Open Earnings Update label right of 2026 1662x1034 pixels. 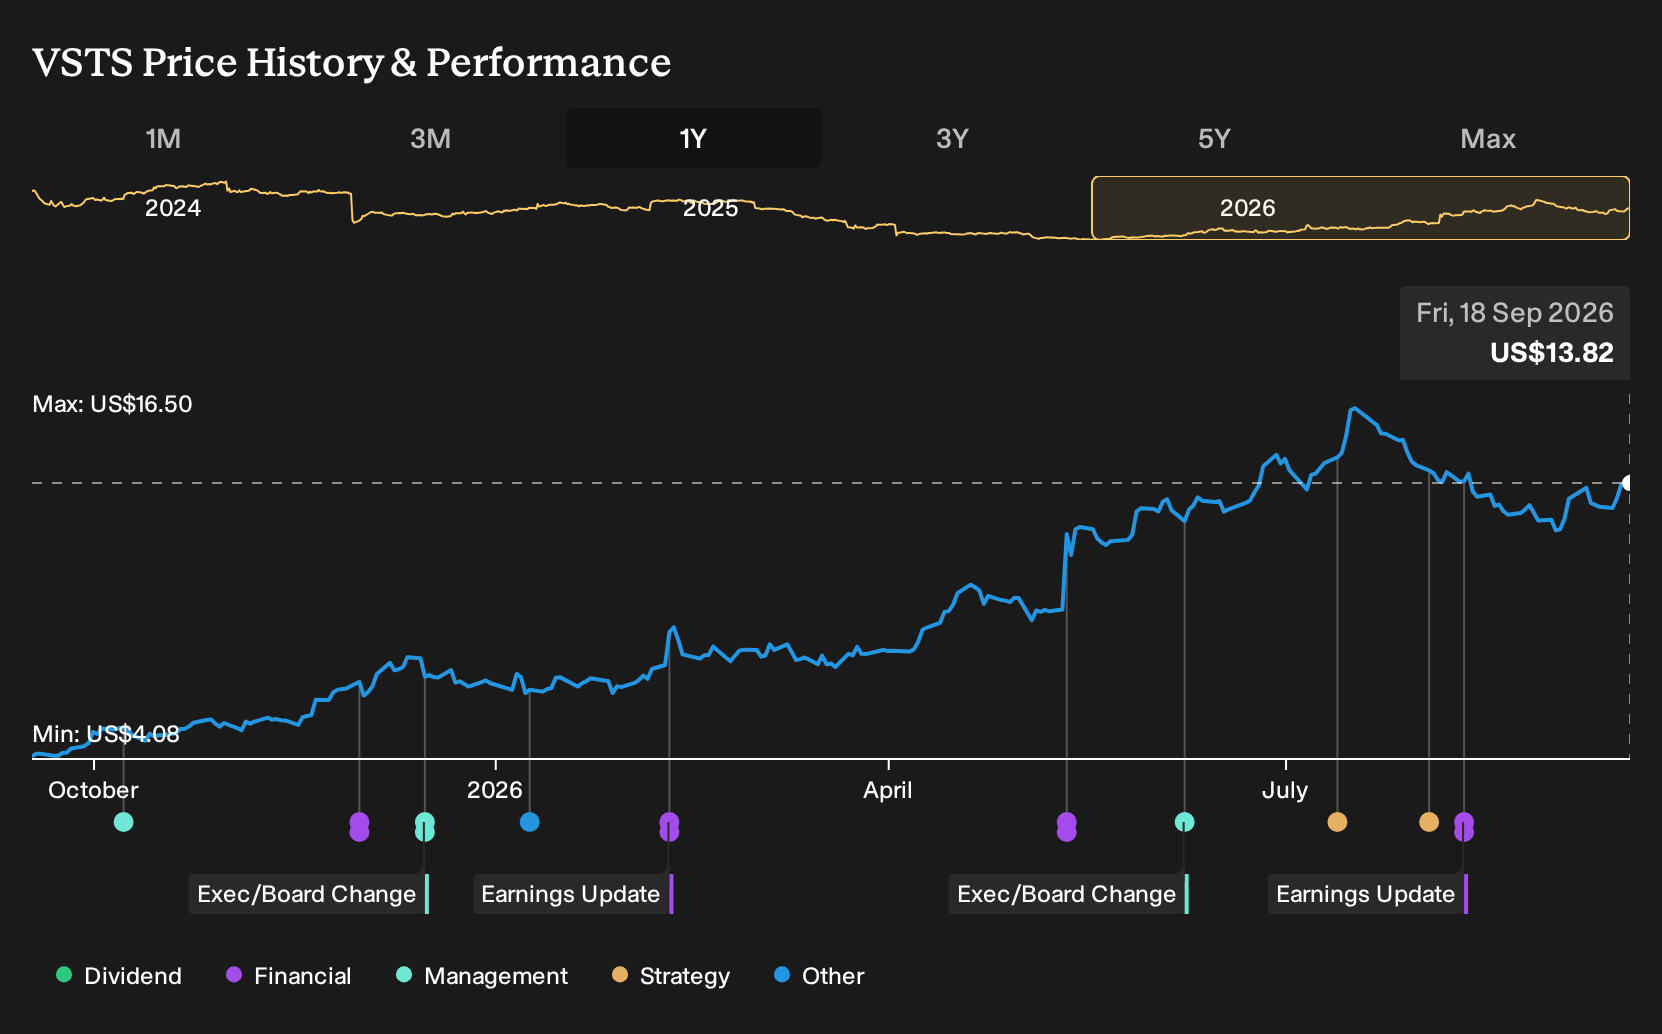point(573,894)
